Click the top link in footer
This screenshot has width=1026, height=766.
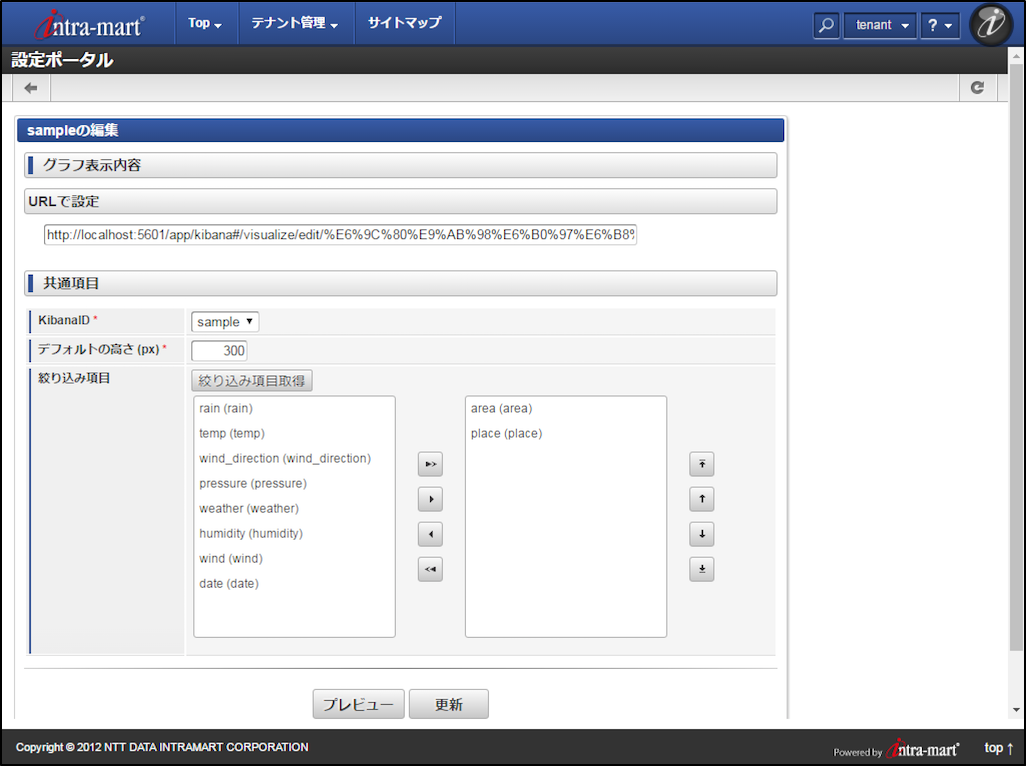[999, 748]
